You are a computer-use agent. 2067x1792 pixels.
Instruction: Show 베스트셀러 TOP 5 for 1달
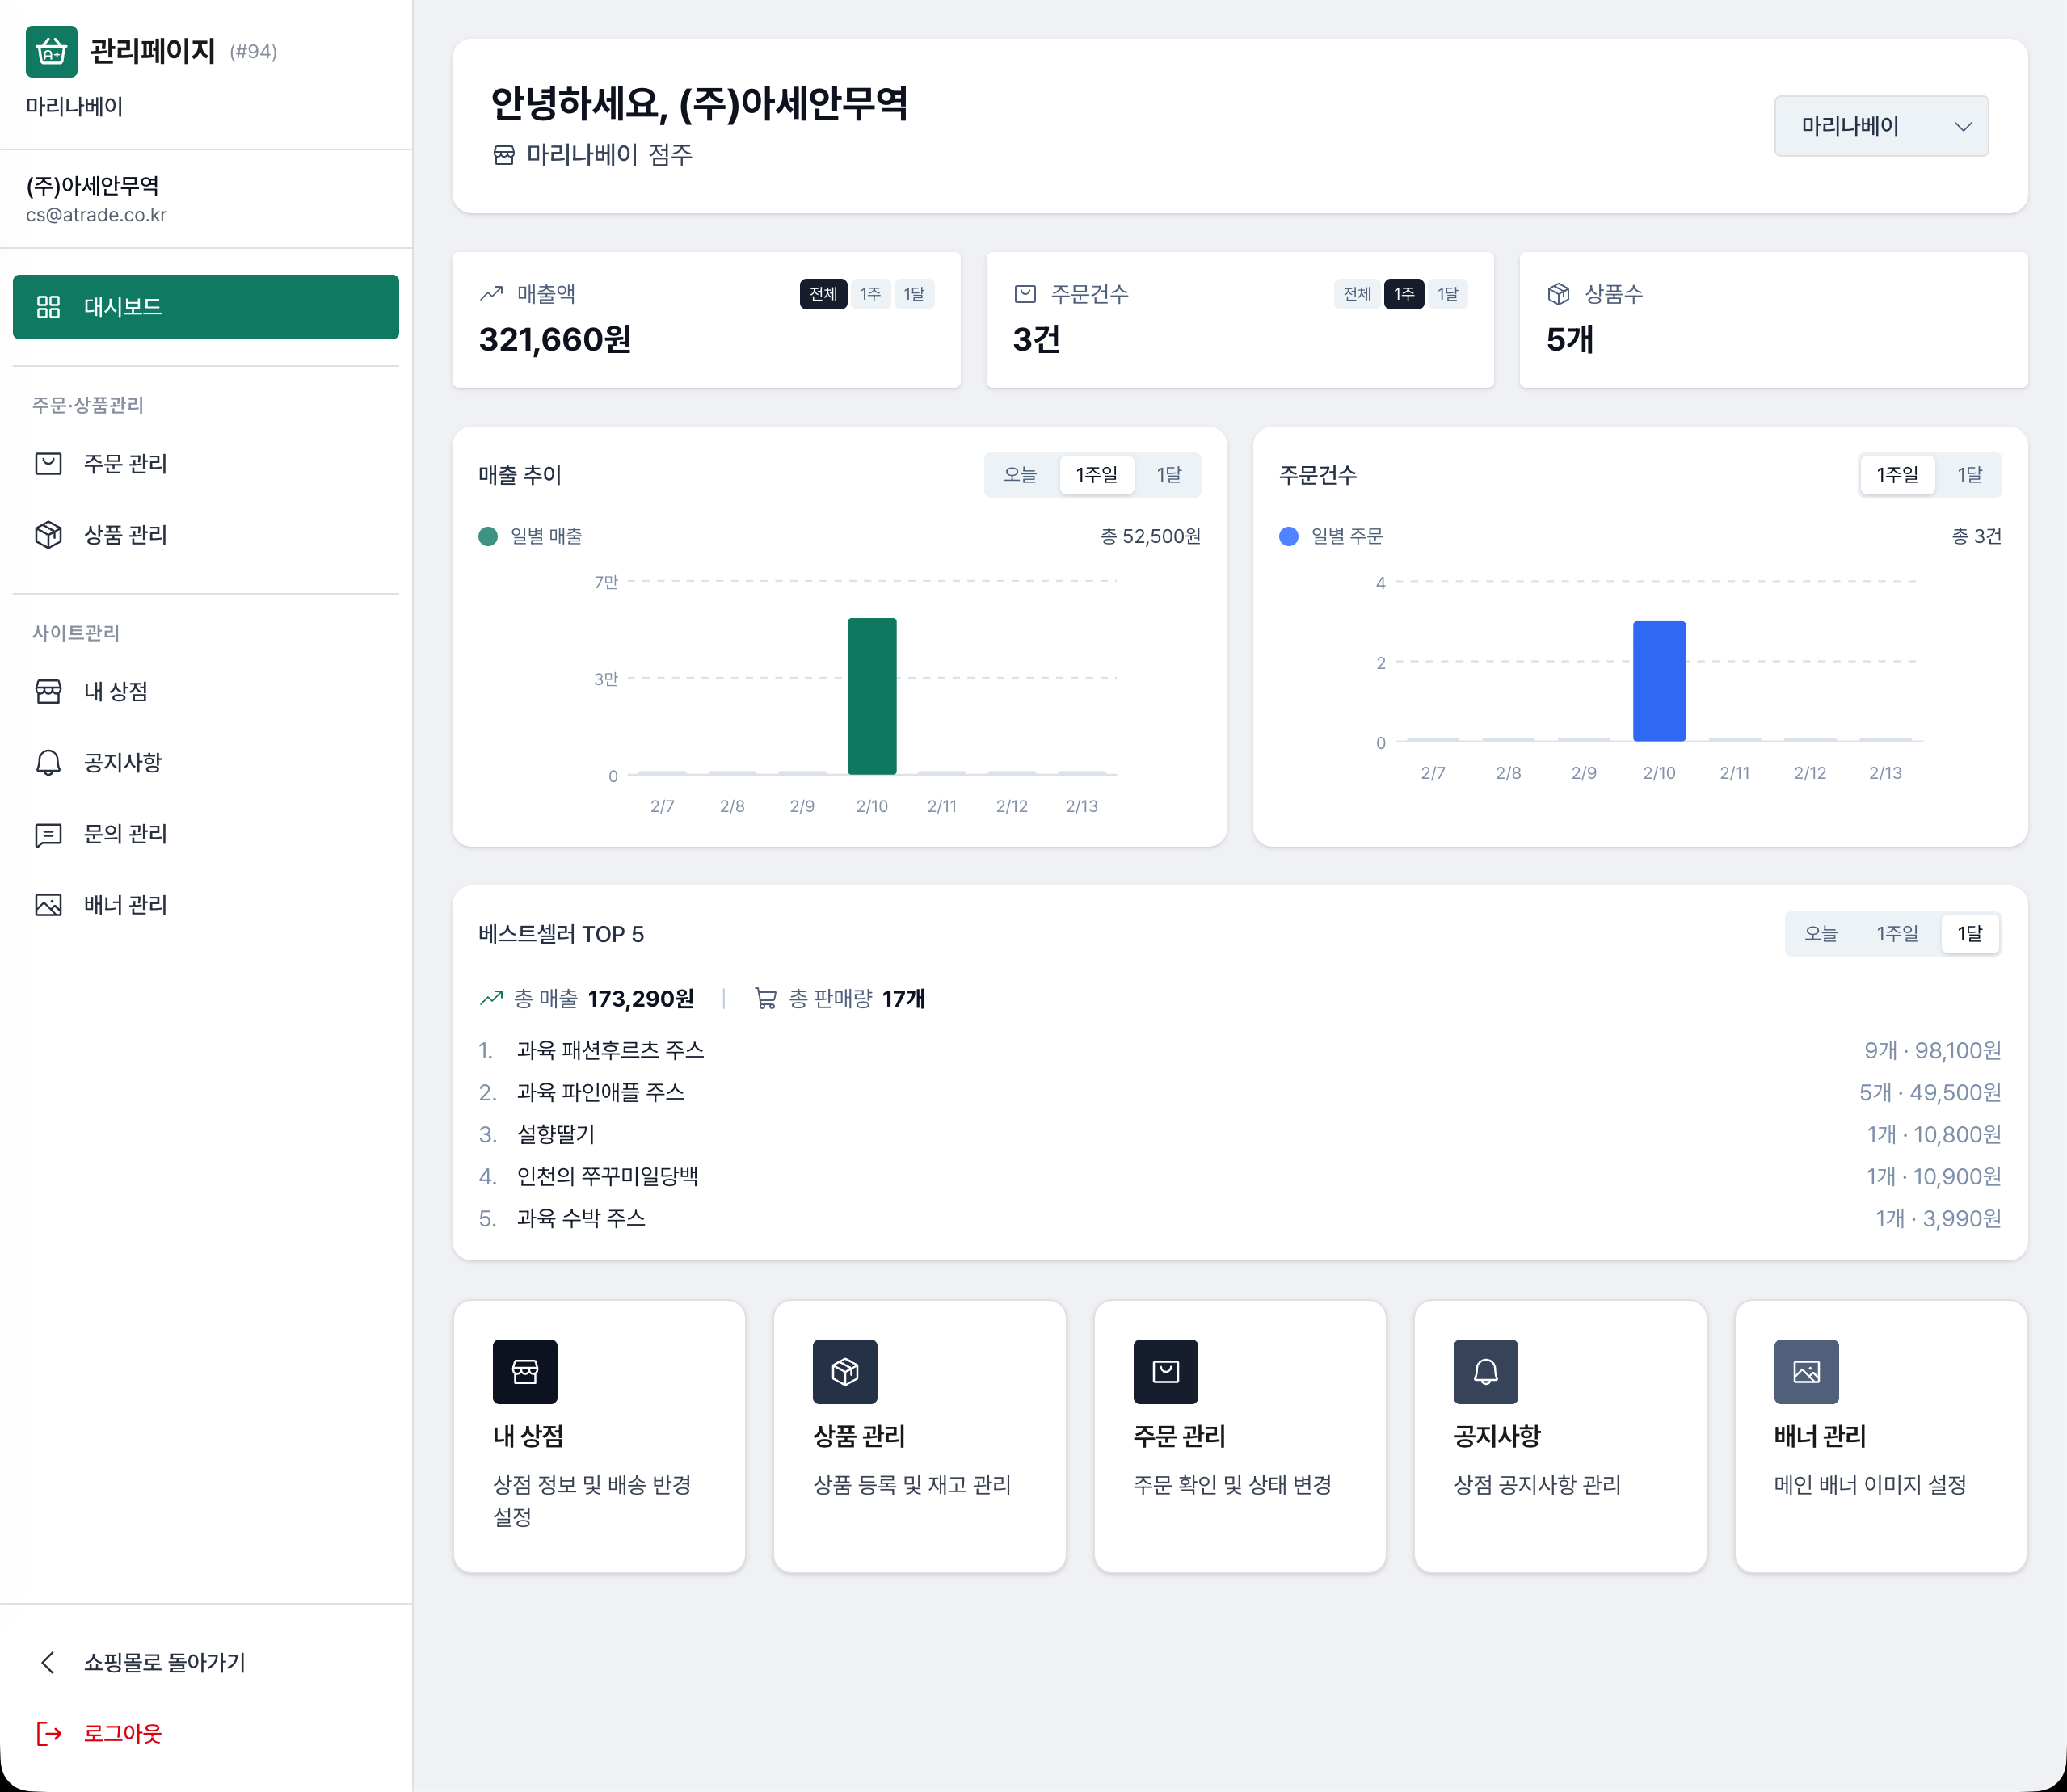tap(1970, 934)
